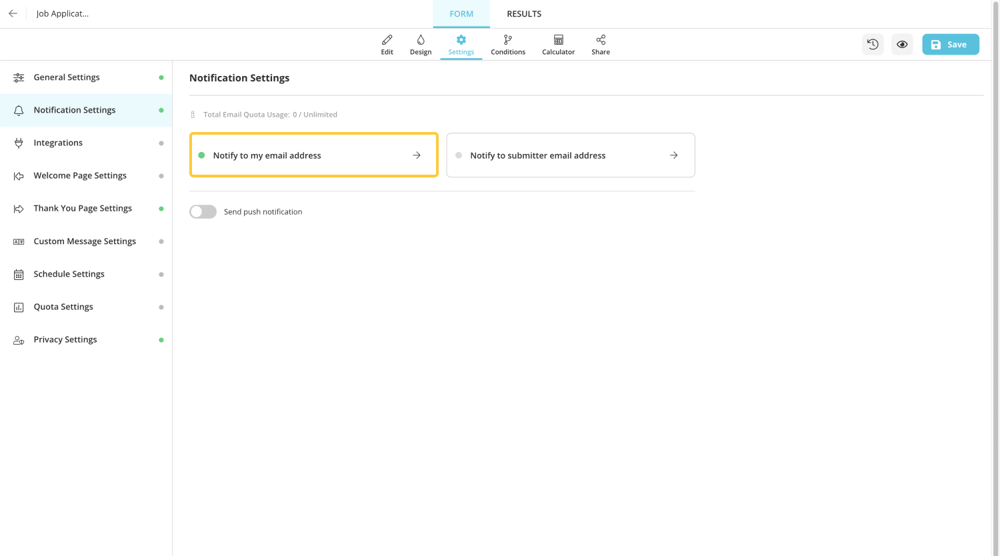Open Schedule Settings in sidebar
The image size is (1000, 556).
click(x=69, y=274)
